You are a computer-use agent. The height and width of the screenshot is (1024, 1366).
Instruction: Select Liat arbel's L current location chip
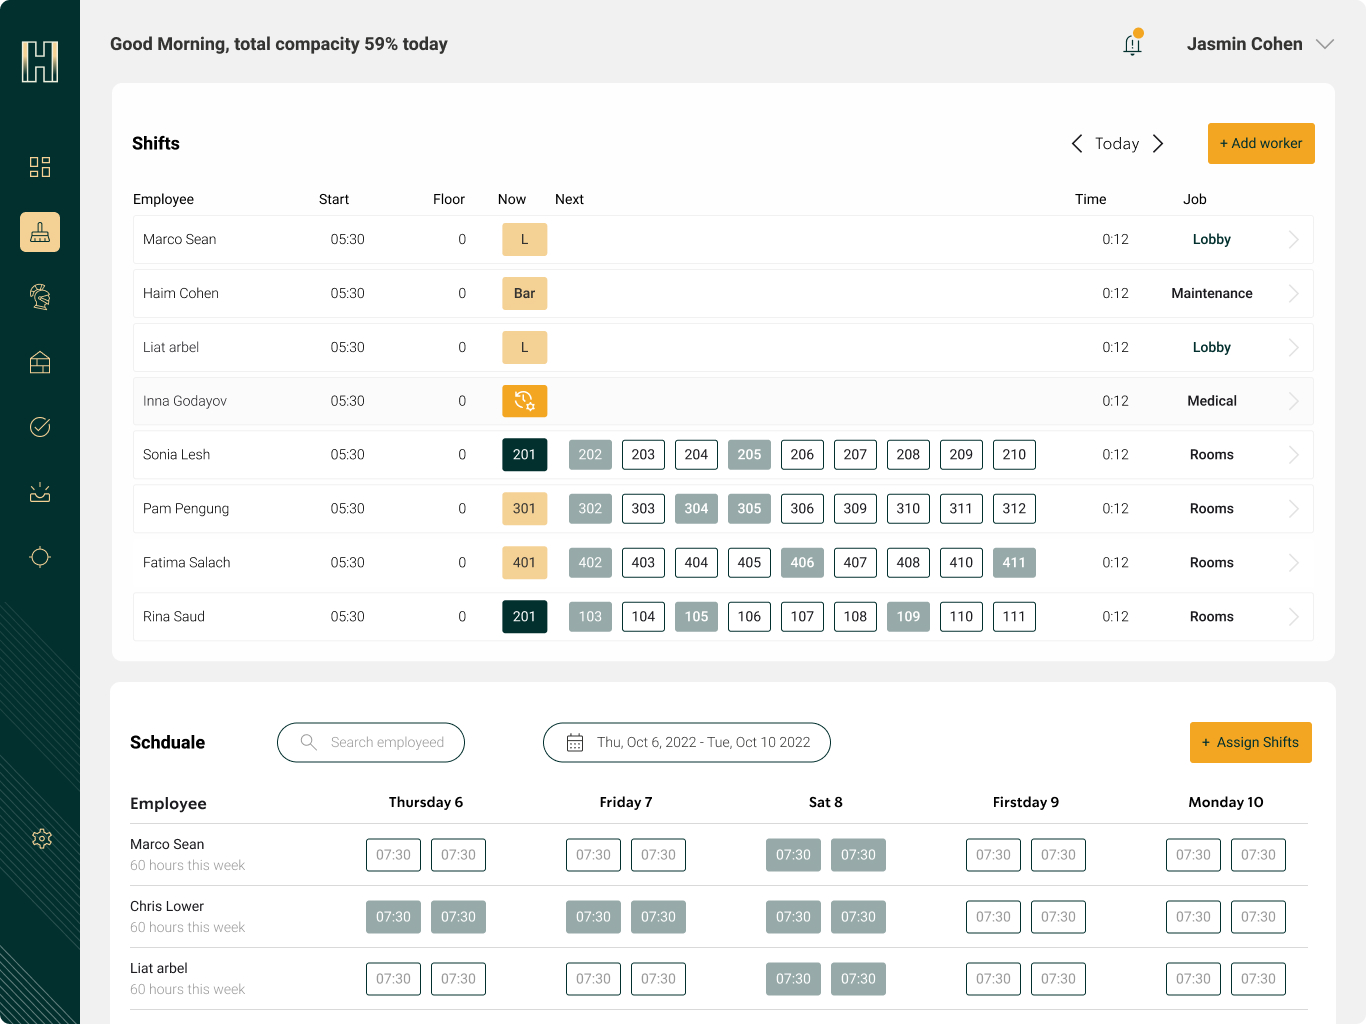coord(524,347)
